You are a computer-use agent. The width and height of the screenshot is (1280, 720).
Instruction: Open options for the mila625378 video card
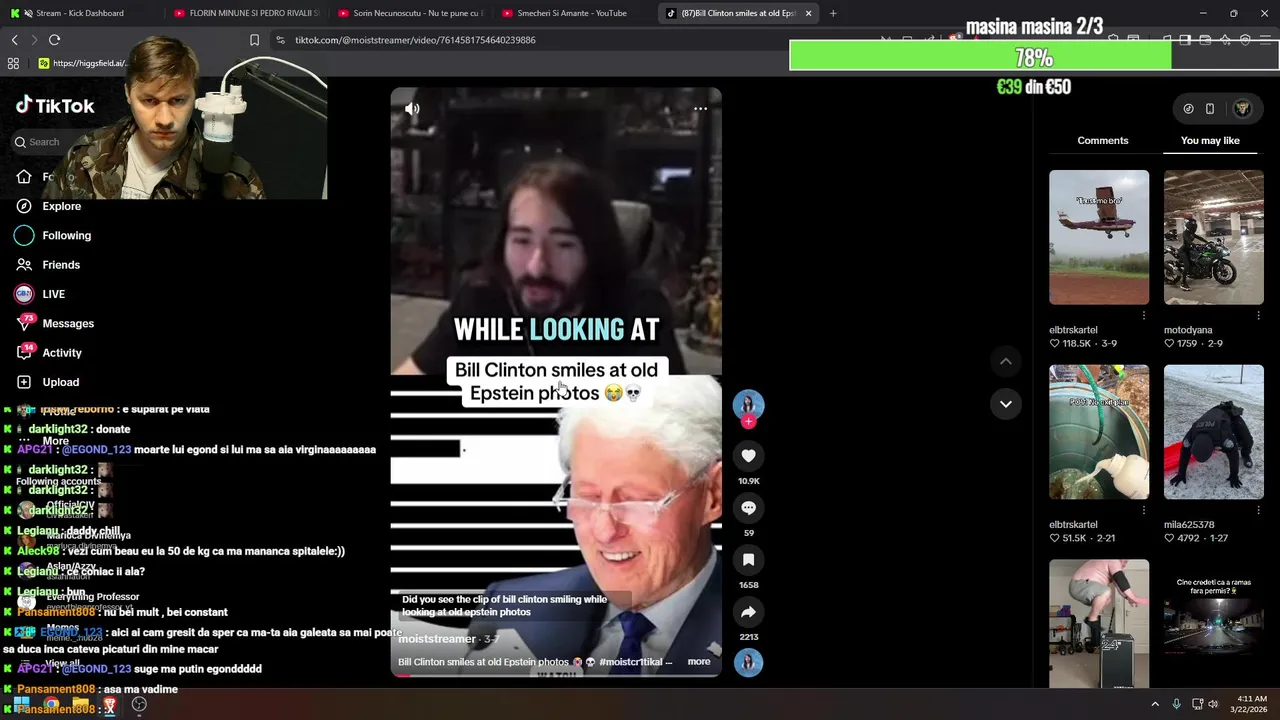click(1258, 510)
